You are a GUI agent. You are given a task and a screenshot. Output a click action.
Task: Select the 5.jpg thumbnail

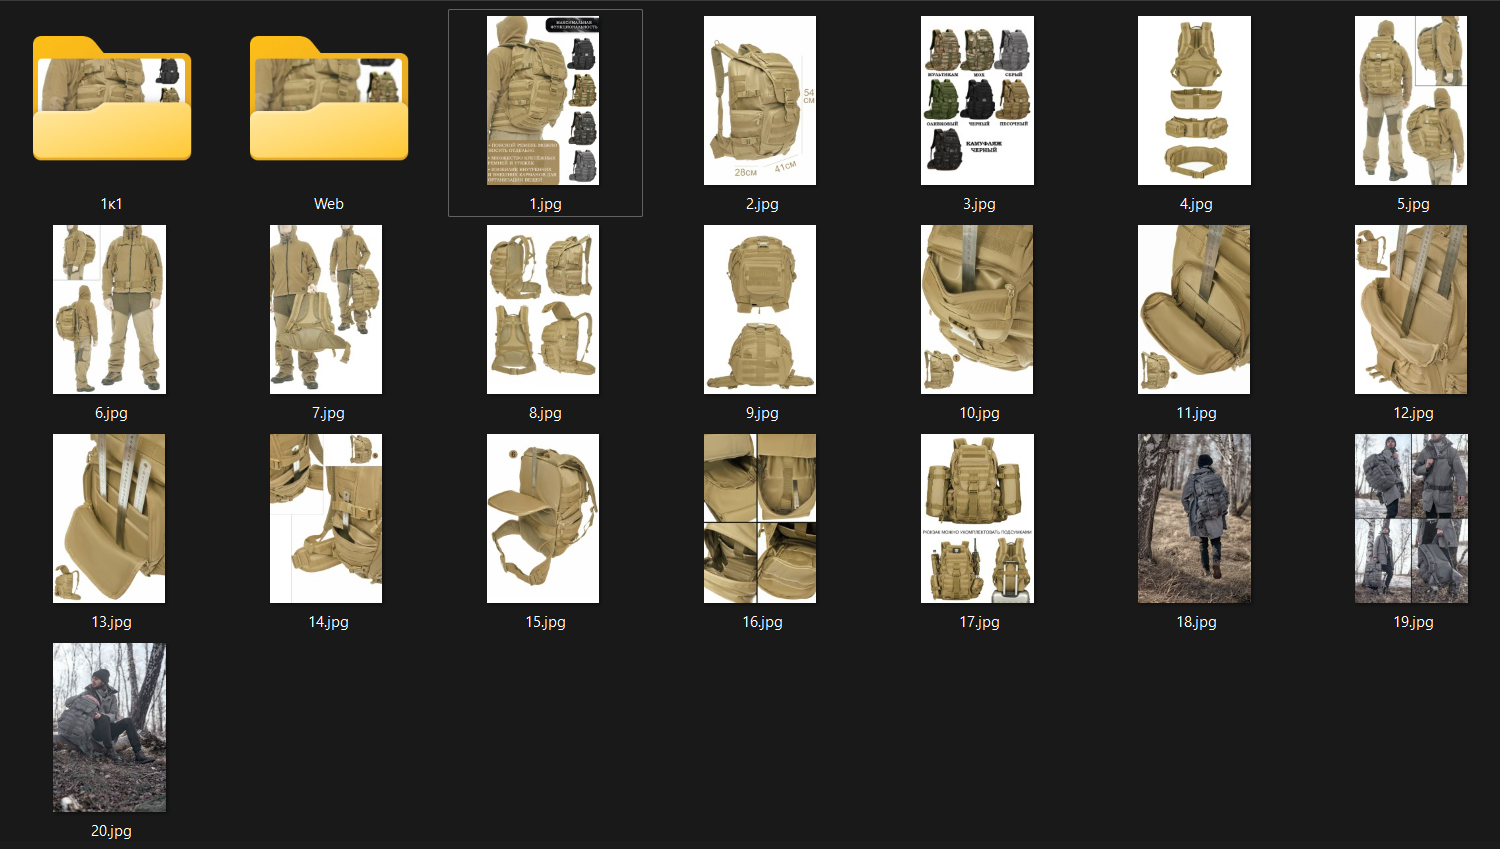click(1411, 100)
